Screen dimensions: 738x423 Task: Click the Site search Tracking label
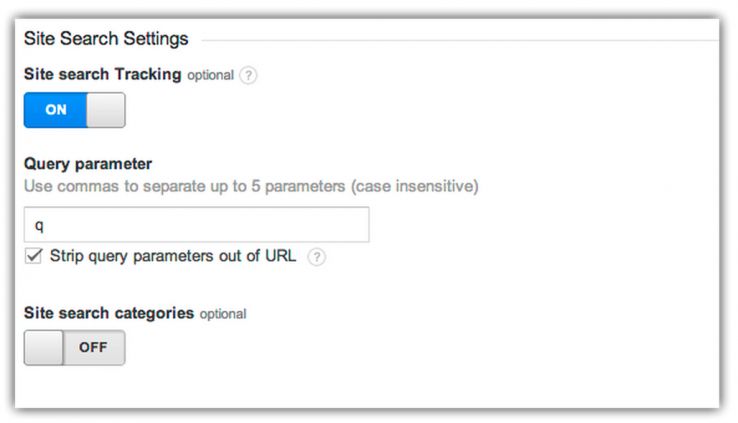[x=102, y=75]
